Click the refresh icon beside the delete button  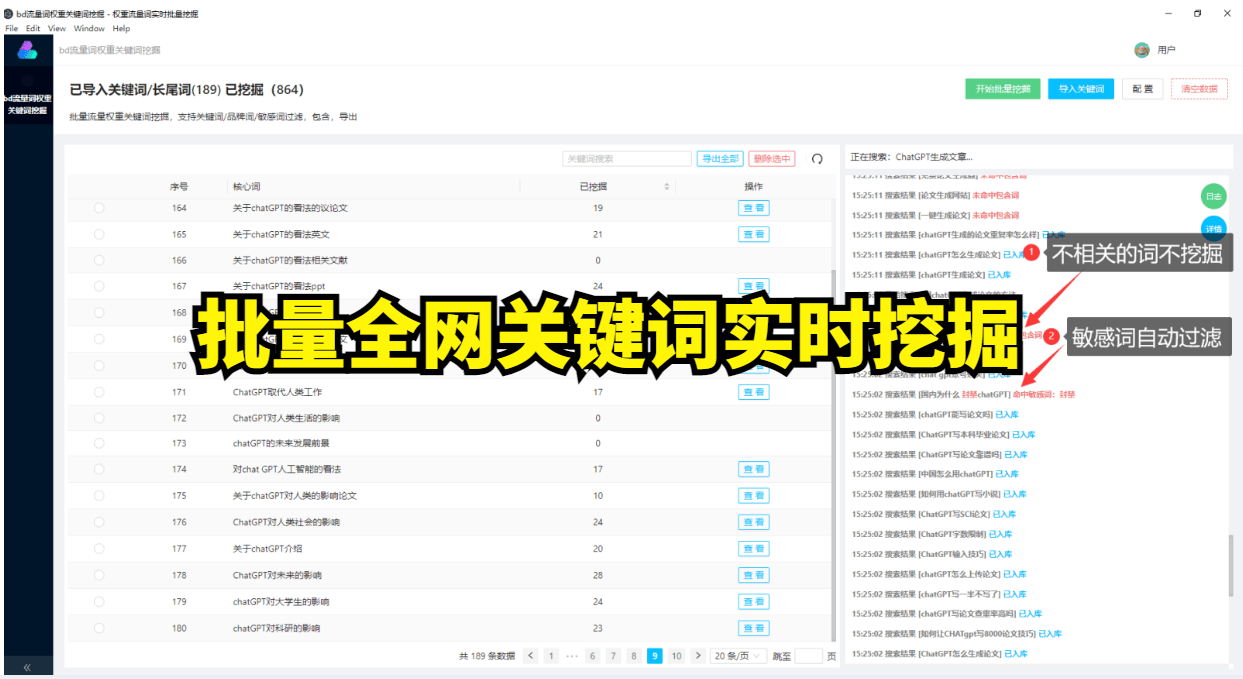817,158
